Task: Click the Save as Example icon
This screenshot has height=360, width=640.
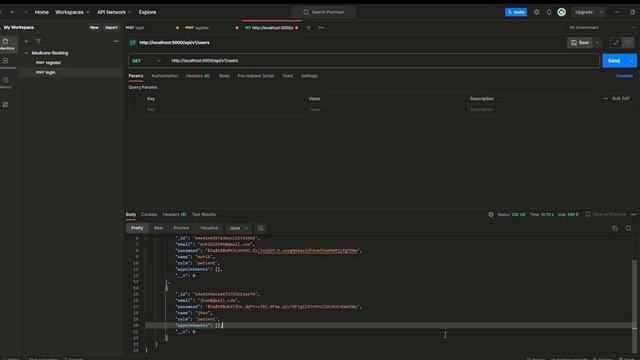Action: pyautogui.click(x=588, y=214)
